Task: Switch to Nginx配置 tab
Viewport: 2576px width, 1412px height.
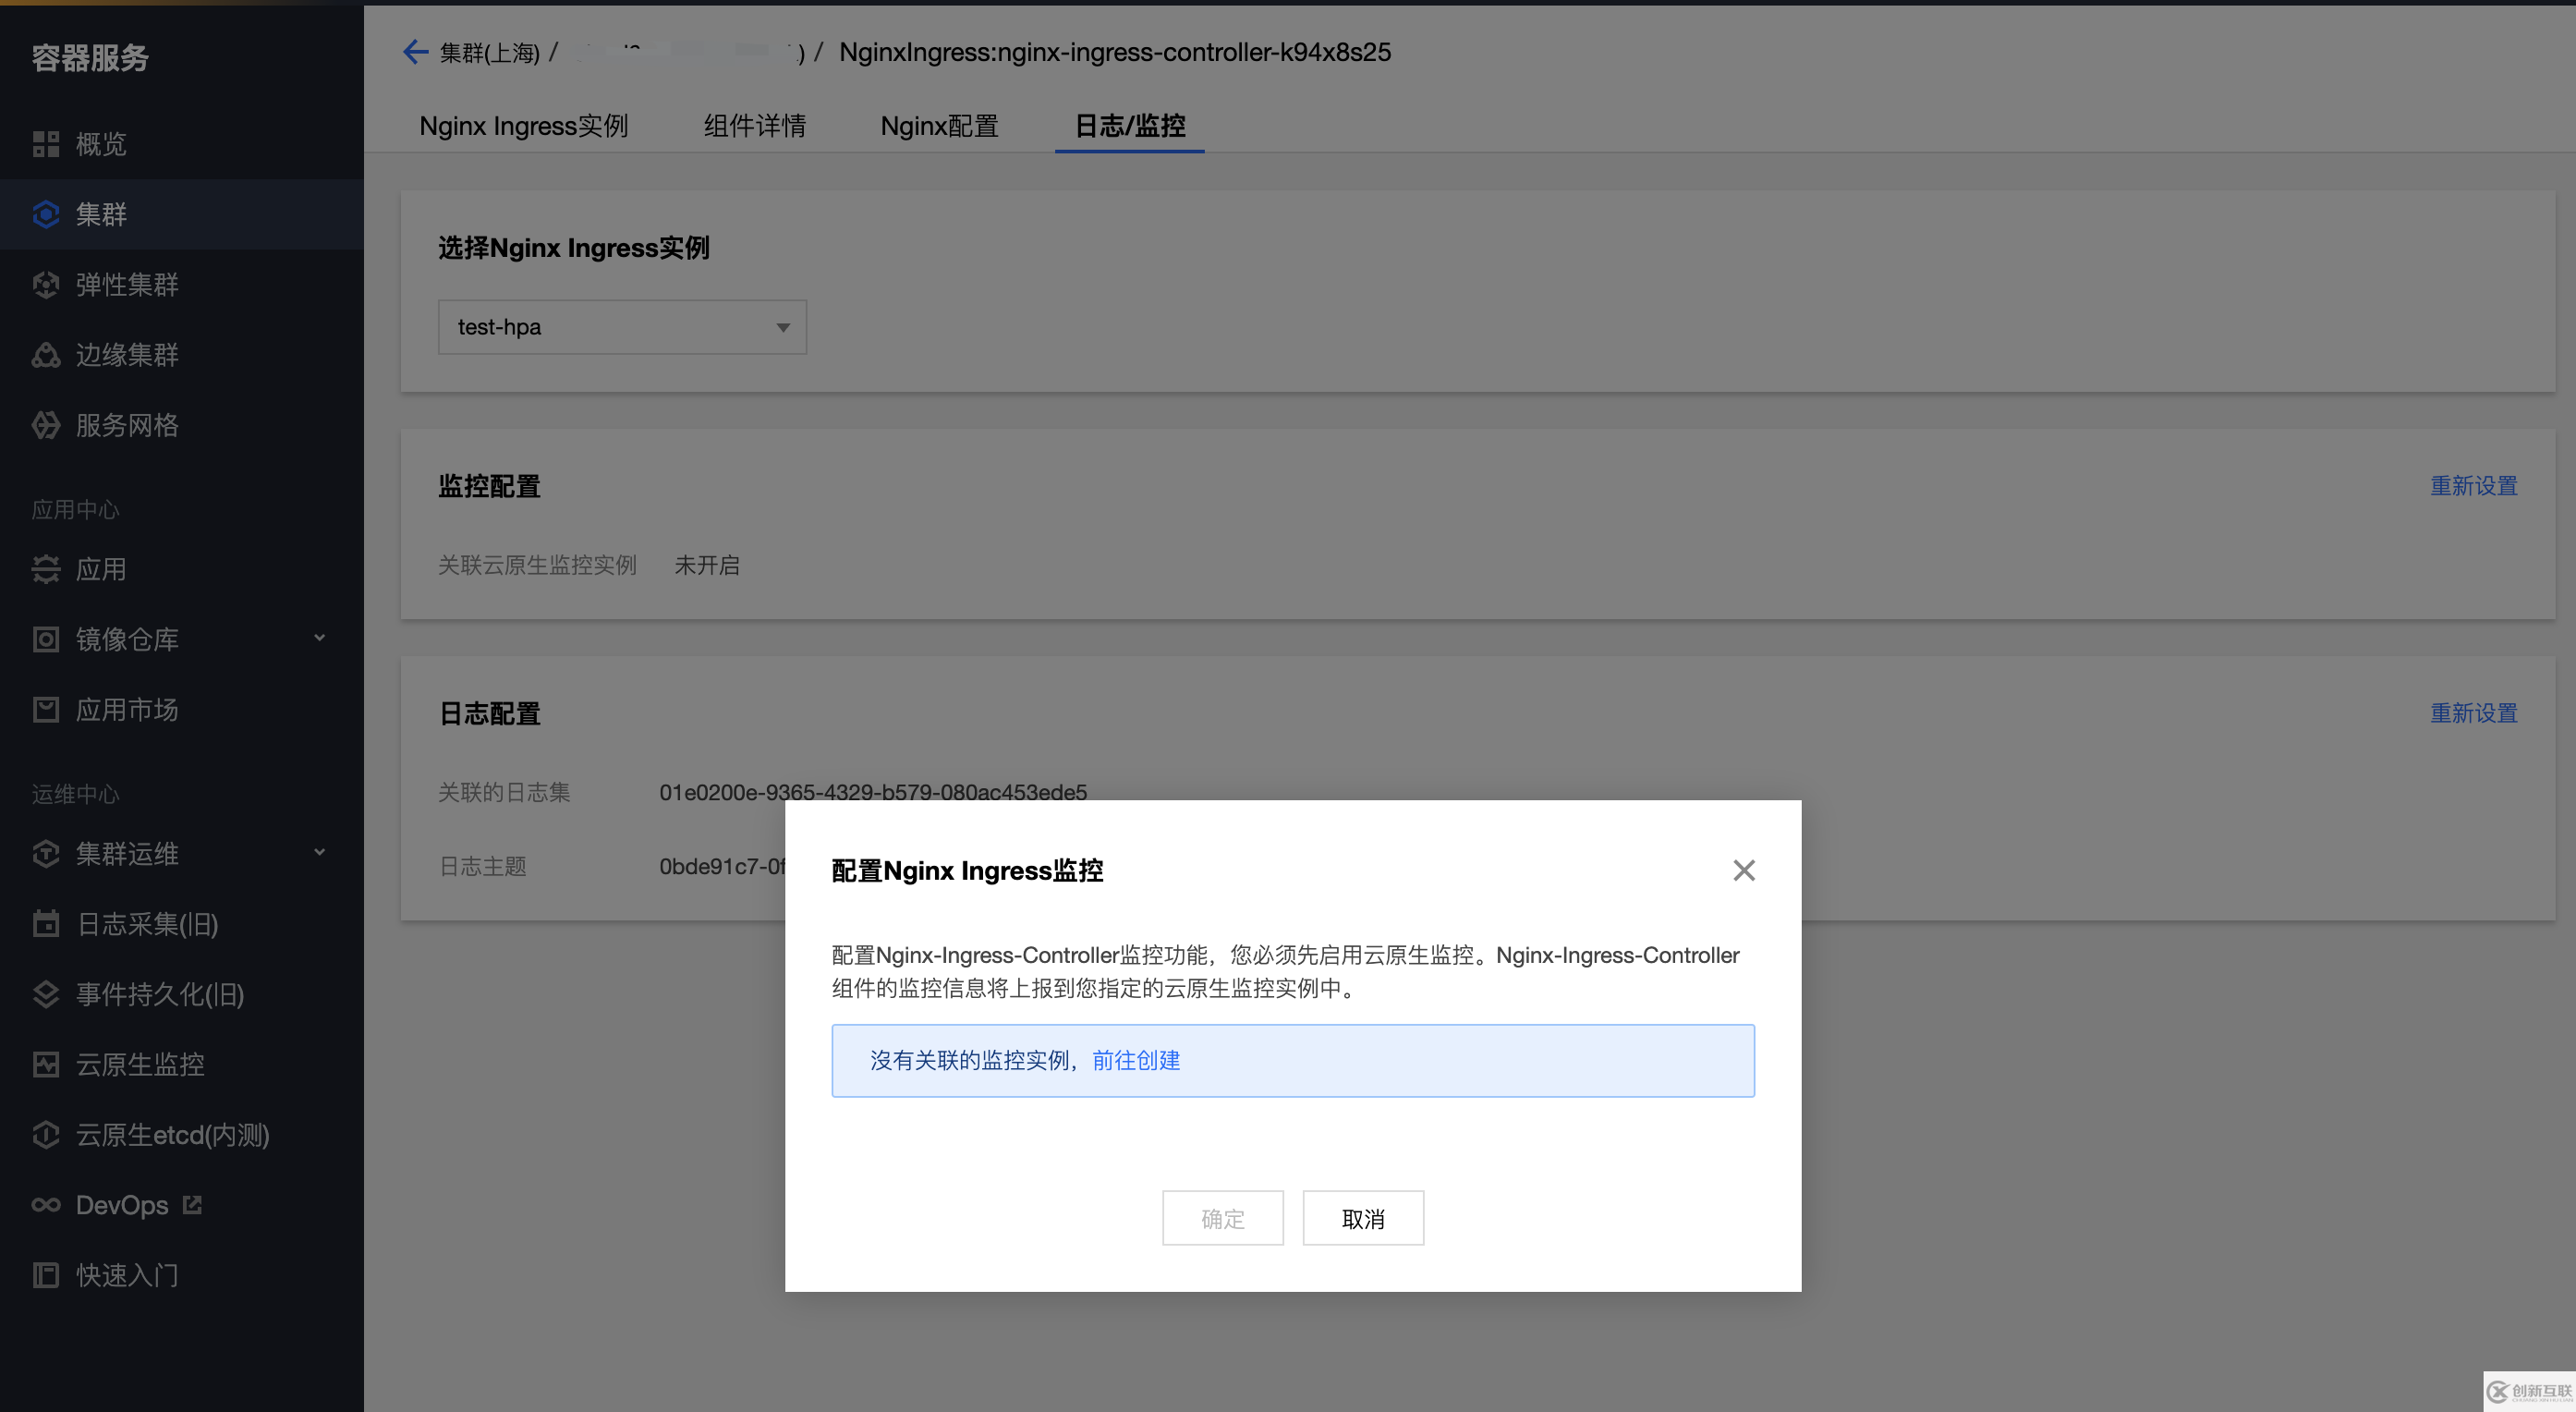Action: (x=939, y=126)
